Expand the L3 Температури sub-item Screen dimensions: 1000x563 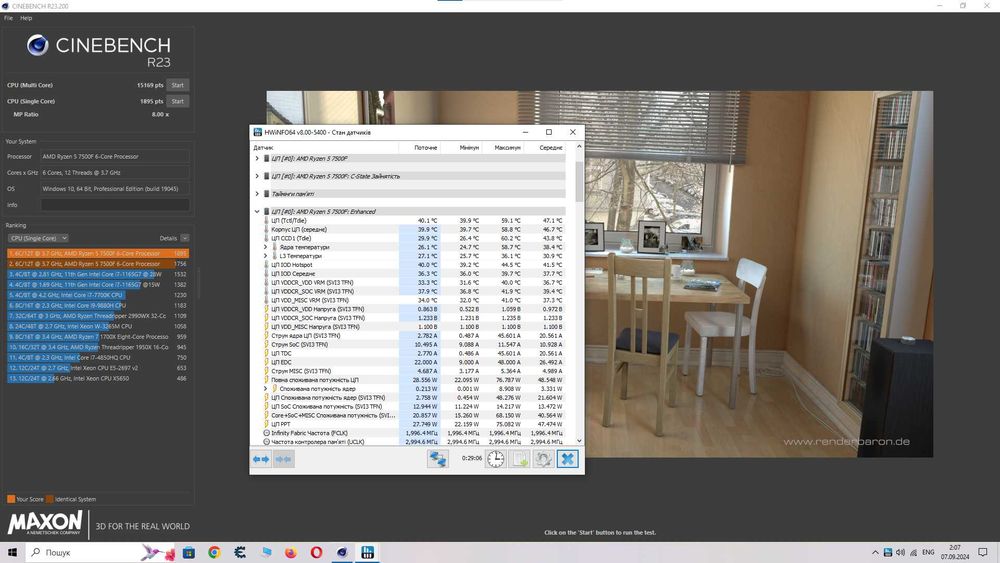pos(266,256)
